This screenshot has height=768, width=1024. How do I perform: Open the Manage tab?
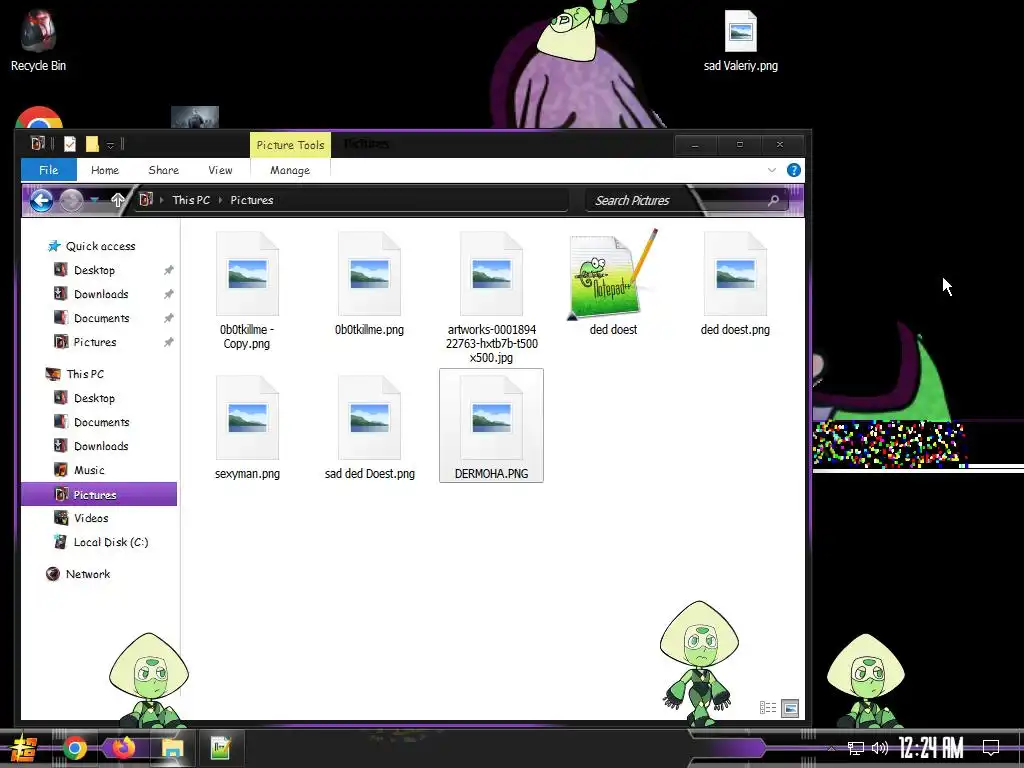290,170
